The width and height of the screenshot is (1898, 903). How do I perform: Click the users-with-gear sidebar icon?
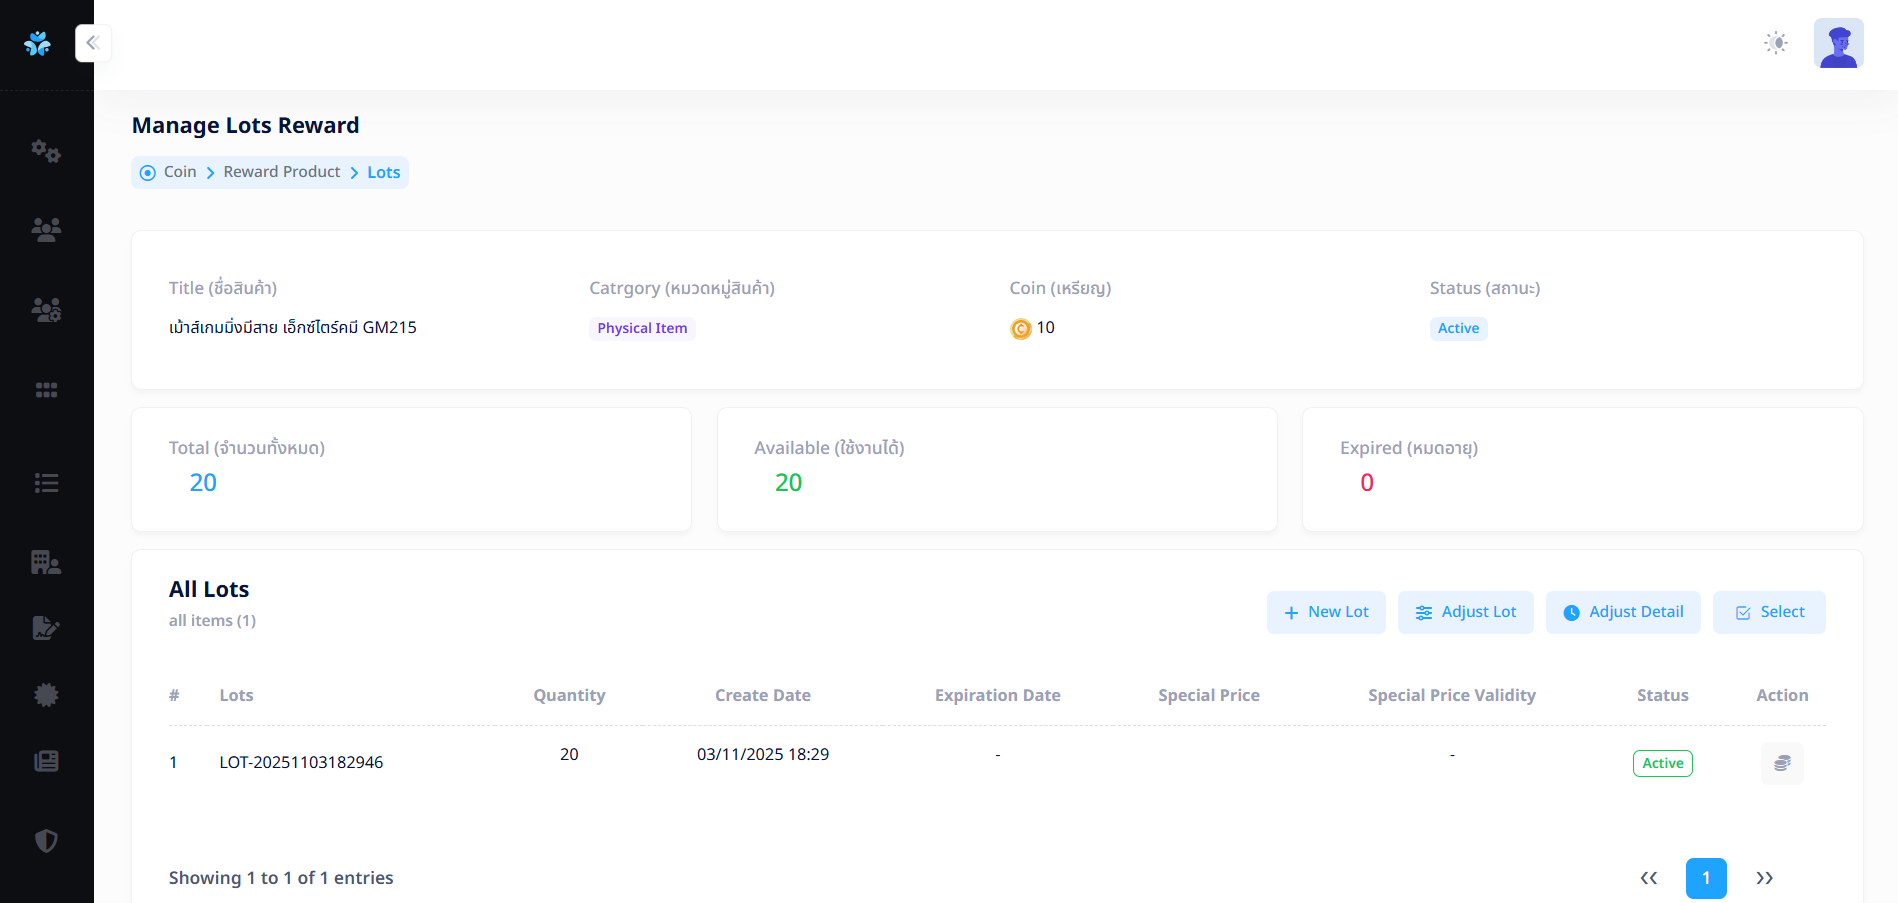tap(46, 310)
